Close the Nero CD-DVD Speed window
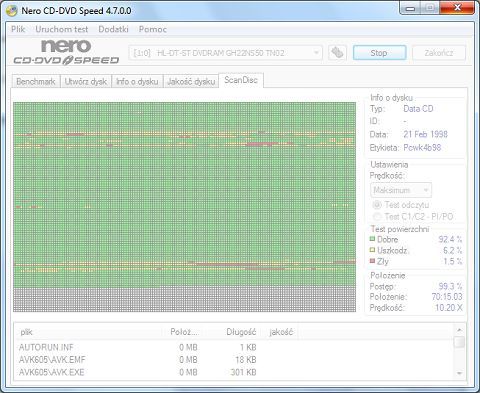The image size is (480, 393). 457,8
